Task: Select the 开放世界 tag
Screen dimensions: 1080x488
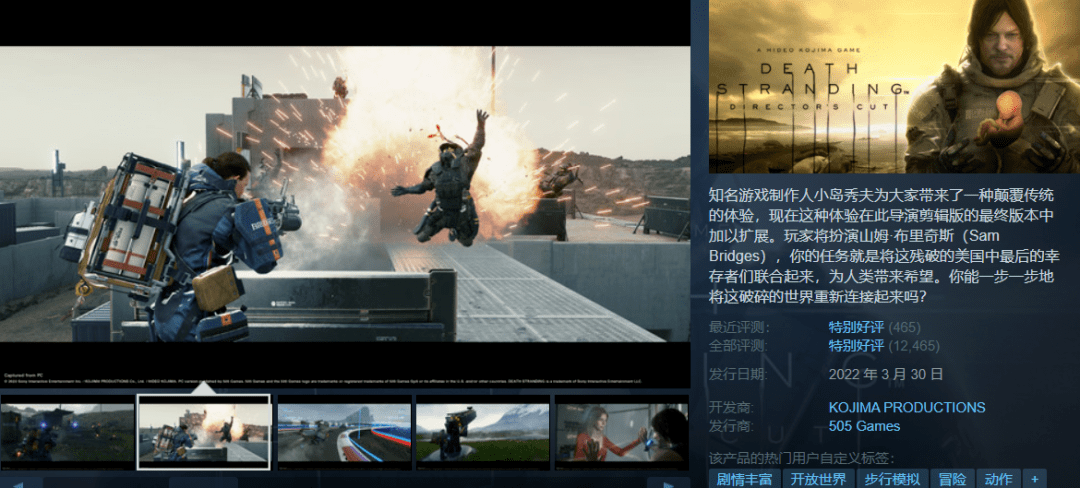Action: pyautogui.click(x=818, y=479)
